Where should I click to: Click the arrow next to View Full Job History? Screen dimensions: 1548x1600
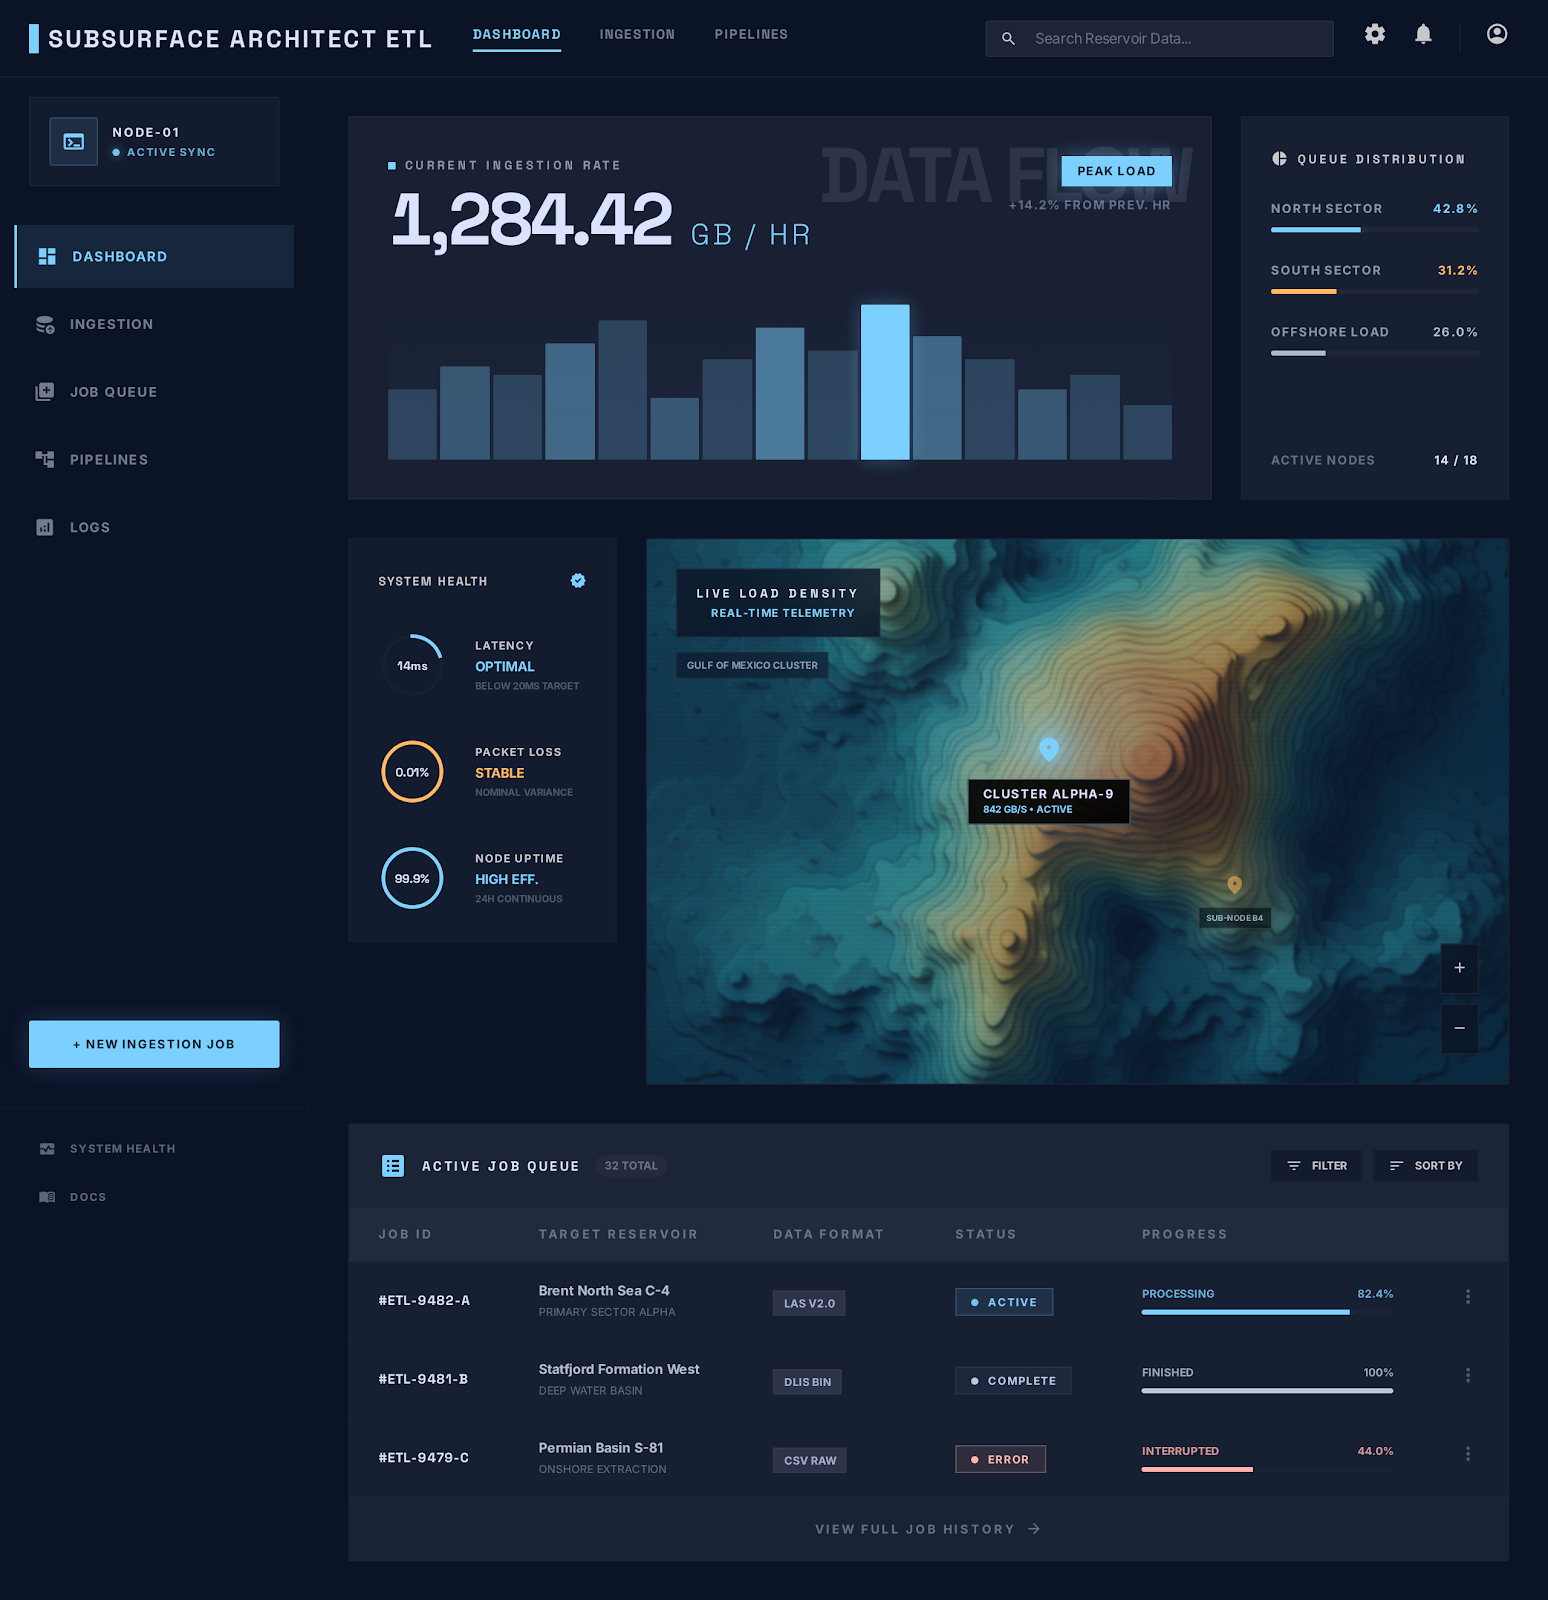coord(1034,1529)
